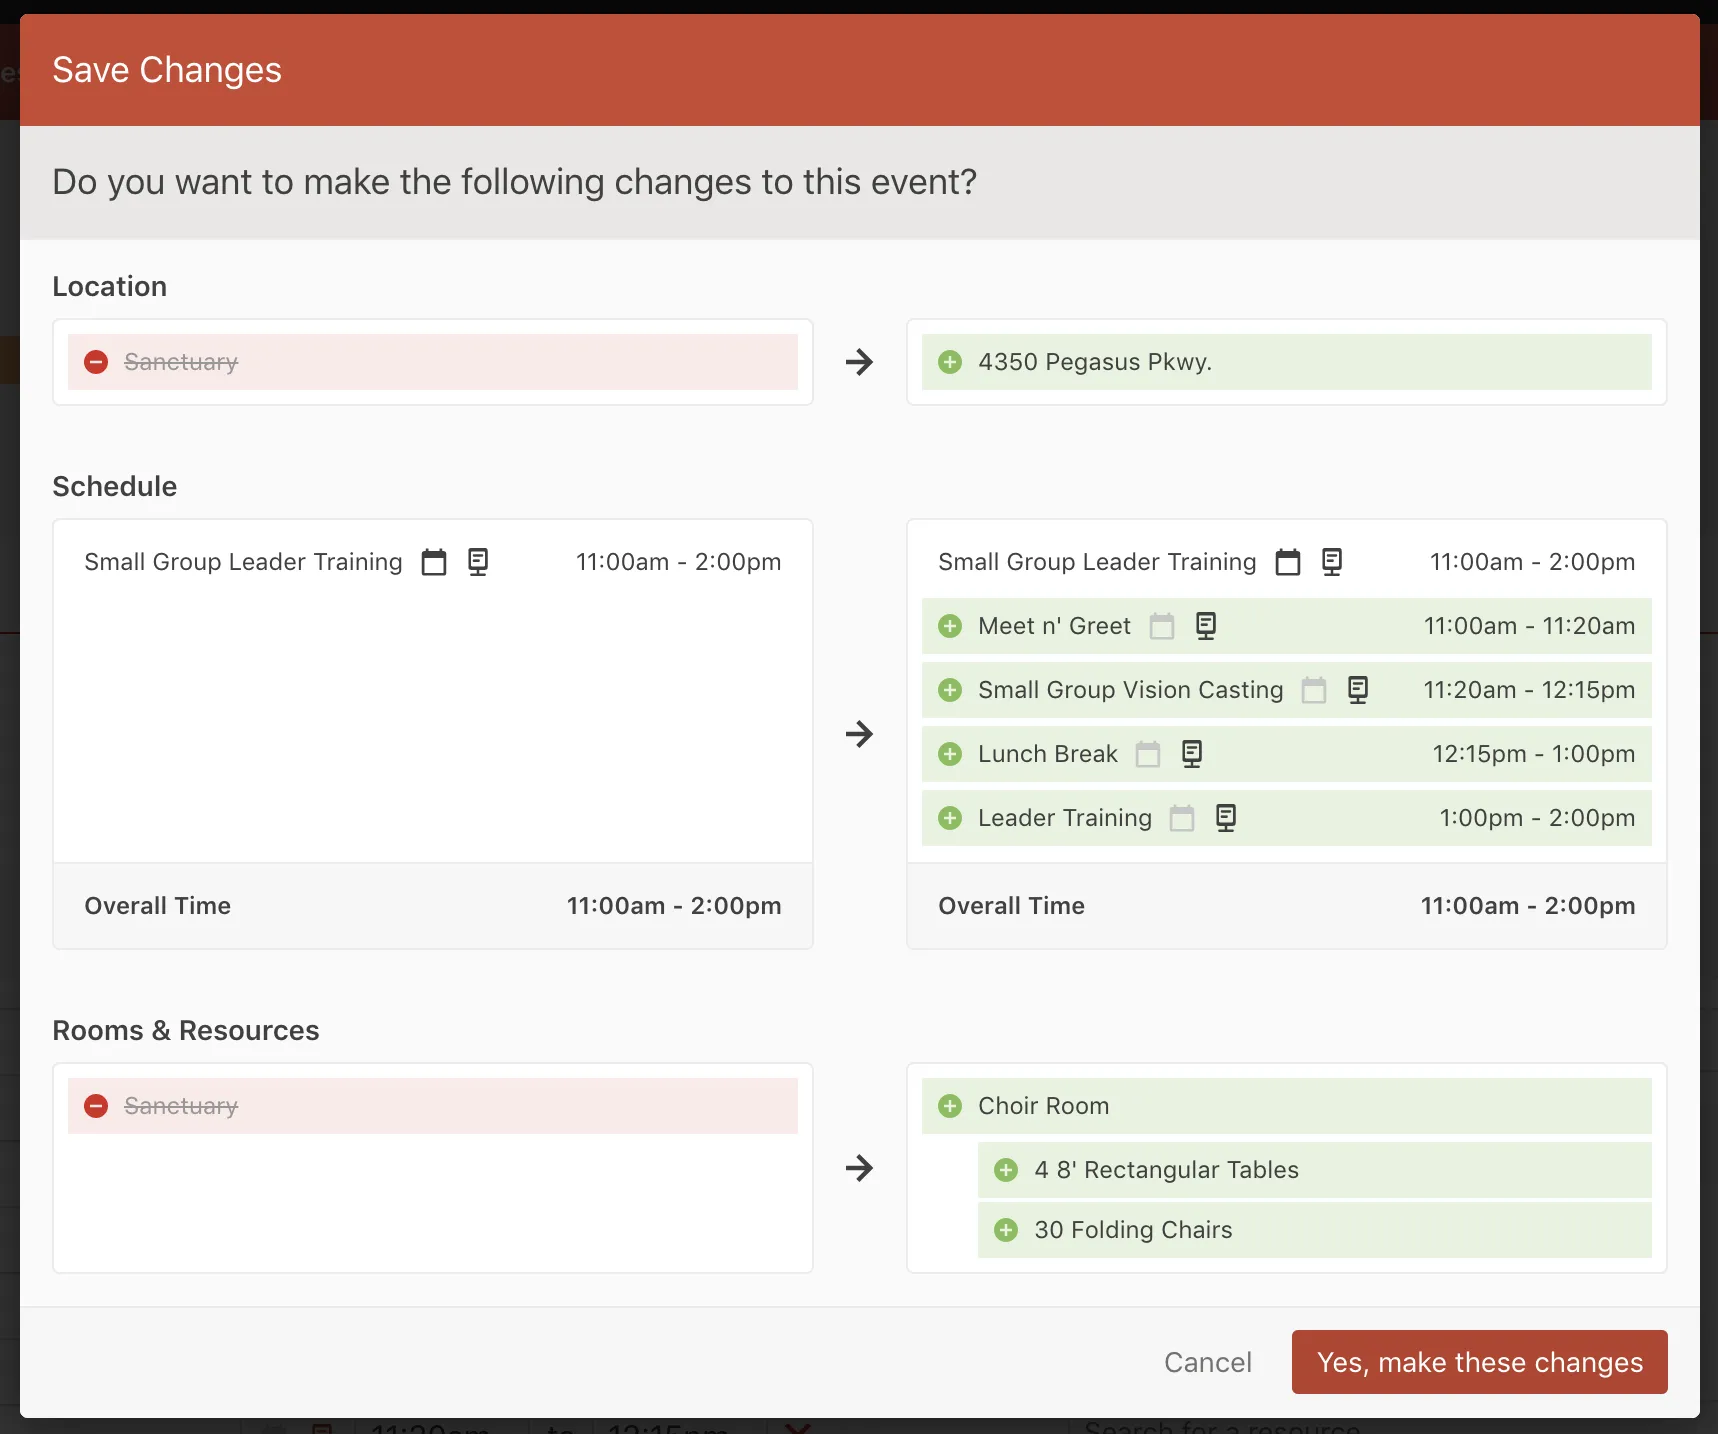Click calendar icon beside Meet n' Greet
Viewport: 1718px width, 1434px height.
point(1161,626)
